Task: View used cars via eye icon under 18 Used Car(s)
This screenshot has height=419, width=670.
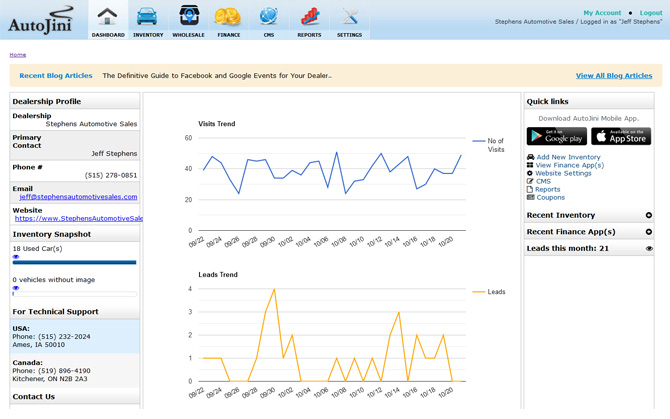Action: [16, 257]
